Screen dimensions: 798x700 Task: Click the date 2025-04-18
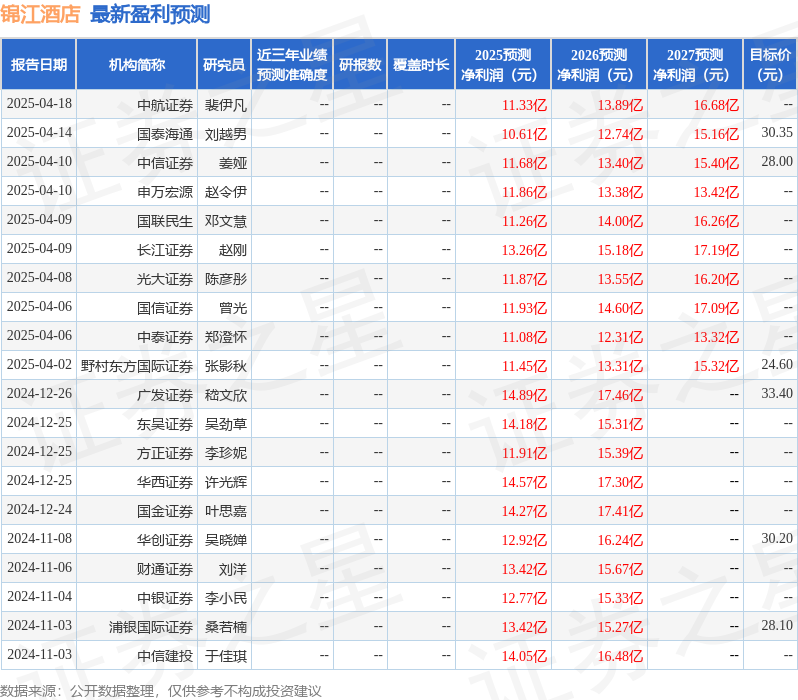[39, 104]
